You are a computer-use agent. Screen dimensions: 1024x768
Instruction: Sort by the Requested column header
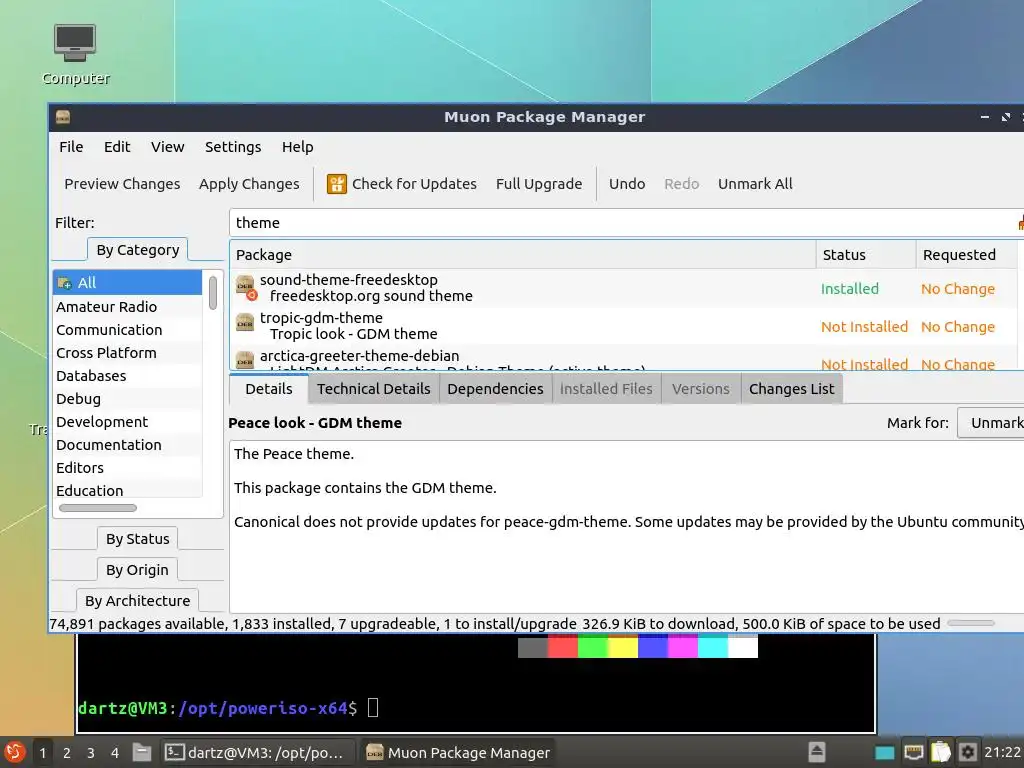click(967, 255)
